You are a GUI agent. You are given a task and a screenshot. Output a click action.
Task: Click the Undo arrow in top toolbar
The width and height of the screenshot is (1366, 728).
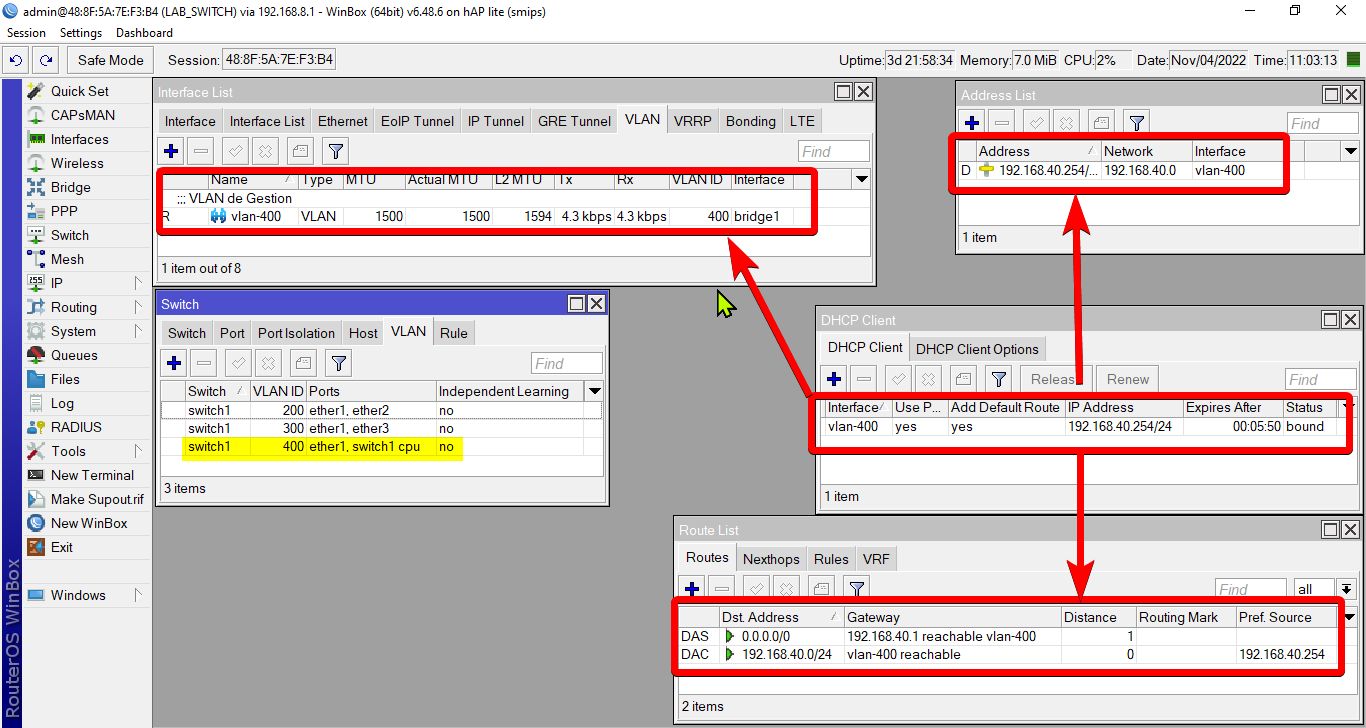15,60
